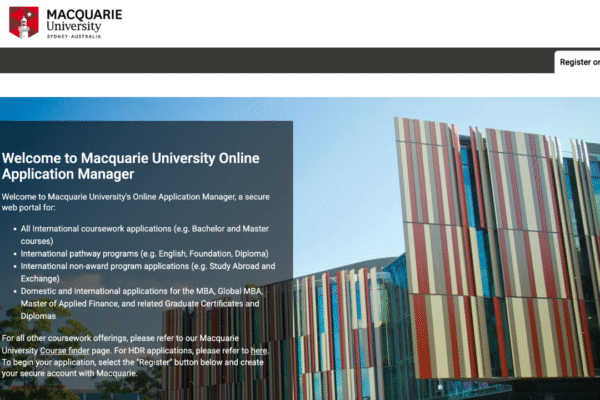
Task: Click the dark grey navigation bar
Action: point(270,61)
